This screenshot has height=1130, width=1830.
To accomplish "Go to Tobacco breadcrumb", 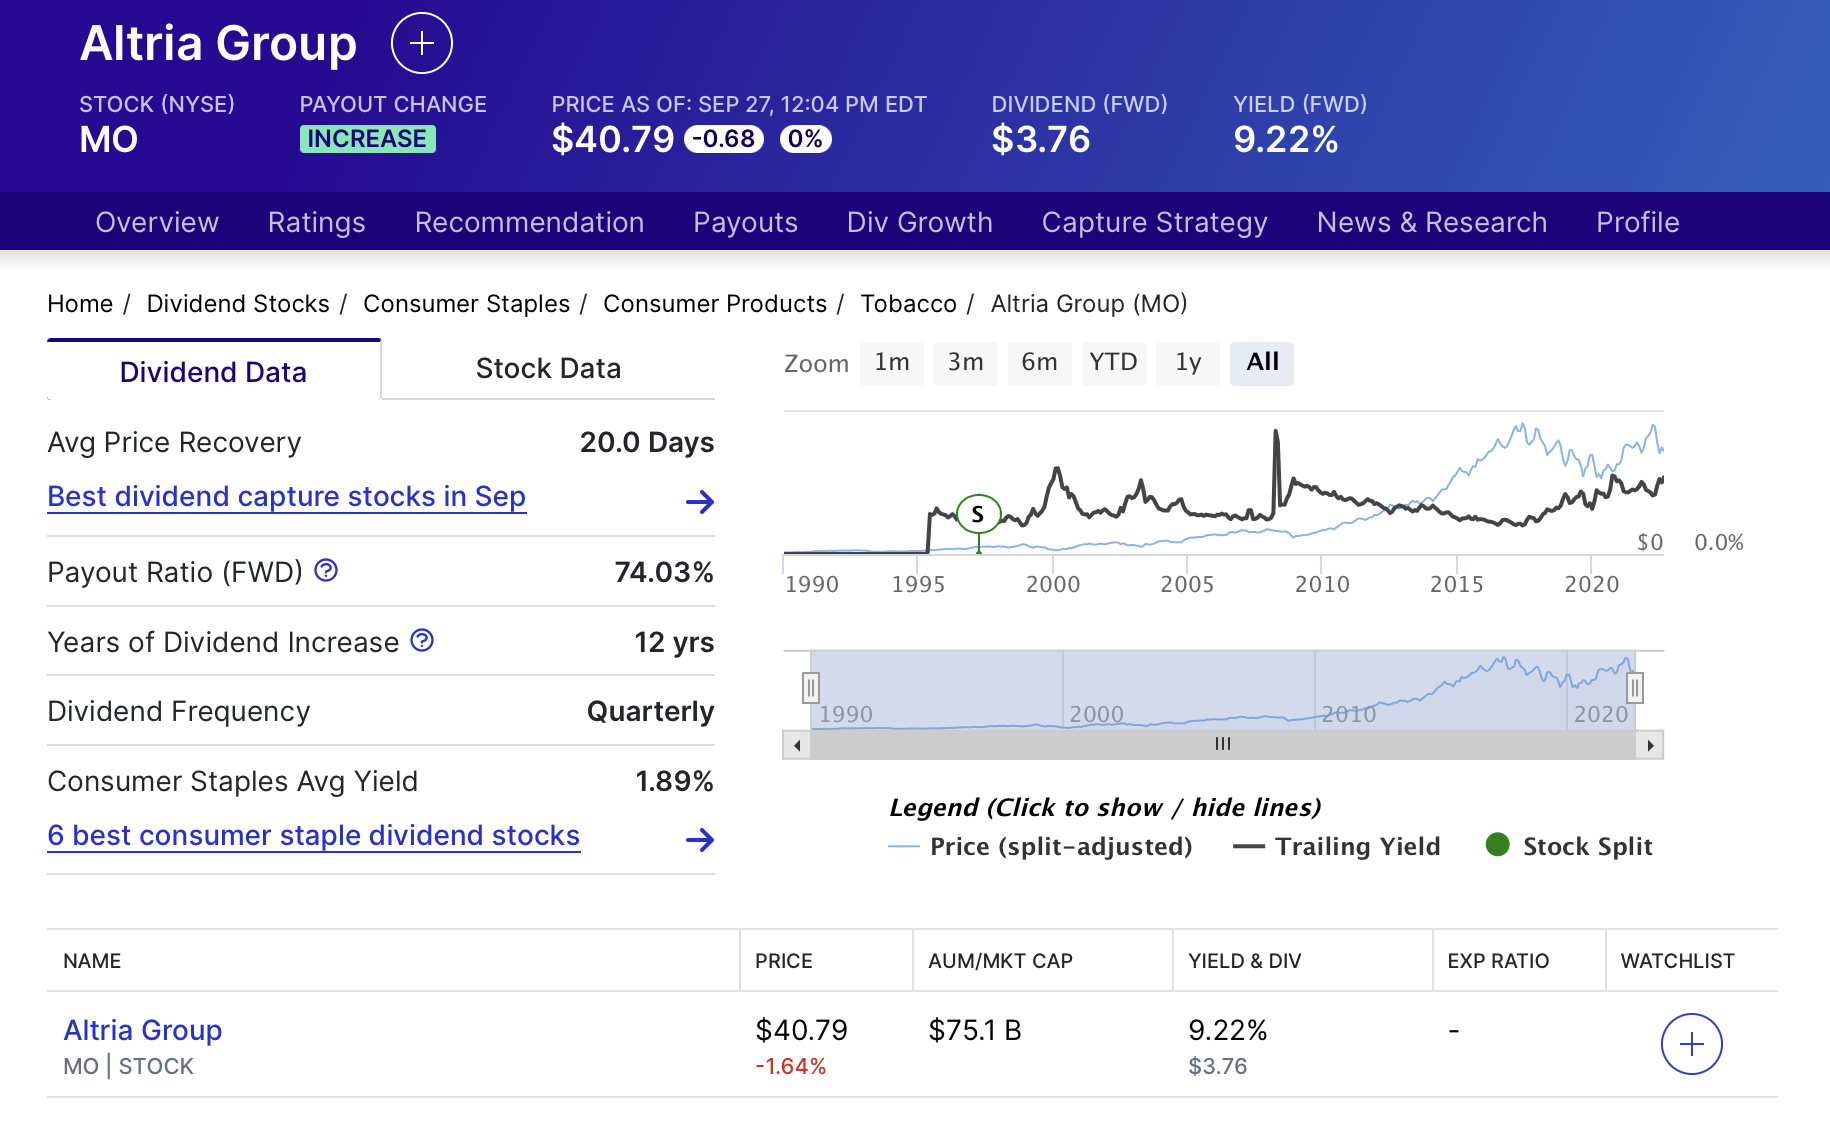I will pyautogui.click(x=908, y=304).
